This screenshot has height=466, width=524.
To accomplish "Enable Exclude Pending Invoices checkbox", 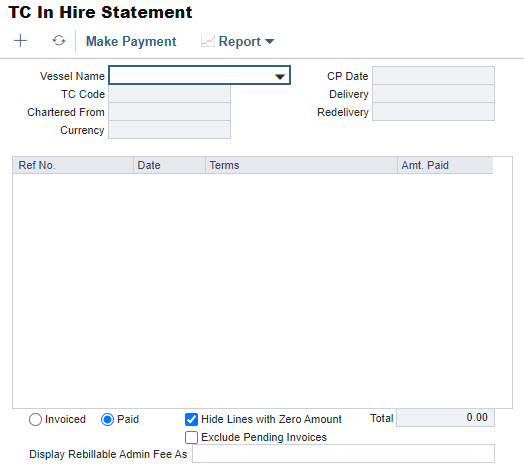I will [191, 437].
